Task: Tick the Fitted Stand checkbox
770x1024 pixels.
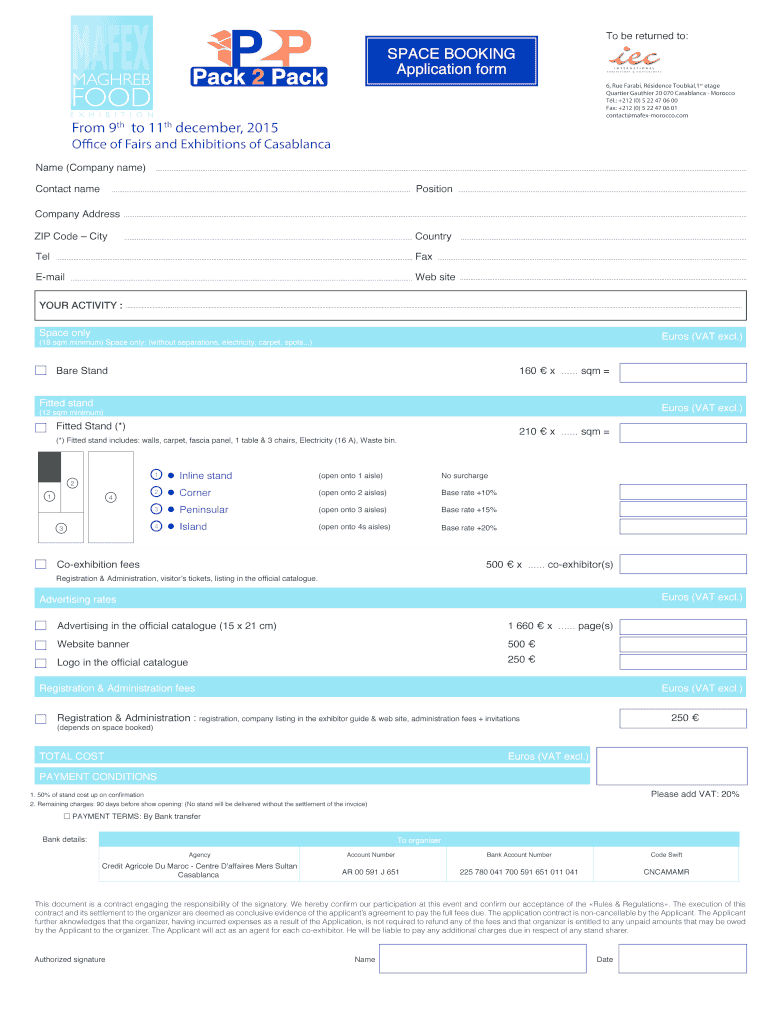Action: [41, 427]
